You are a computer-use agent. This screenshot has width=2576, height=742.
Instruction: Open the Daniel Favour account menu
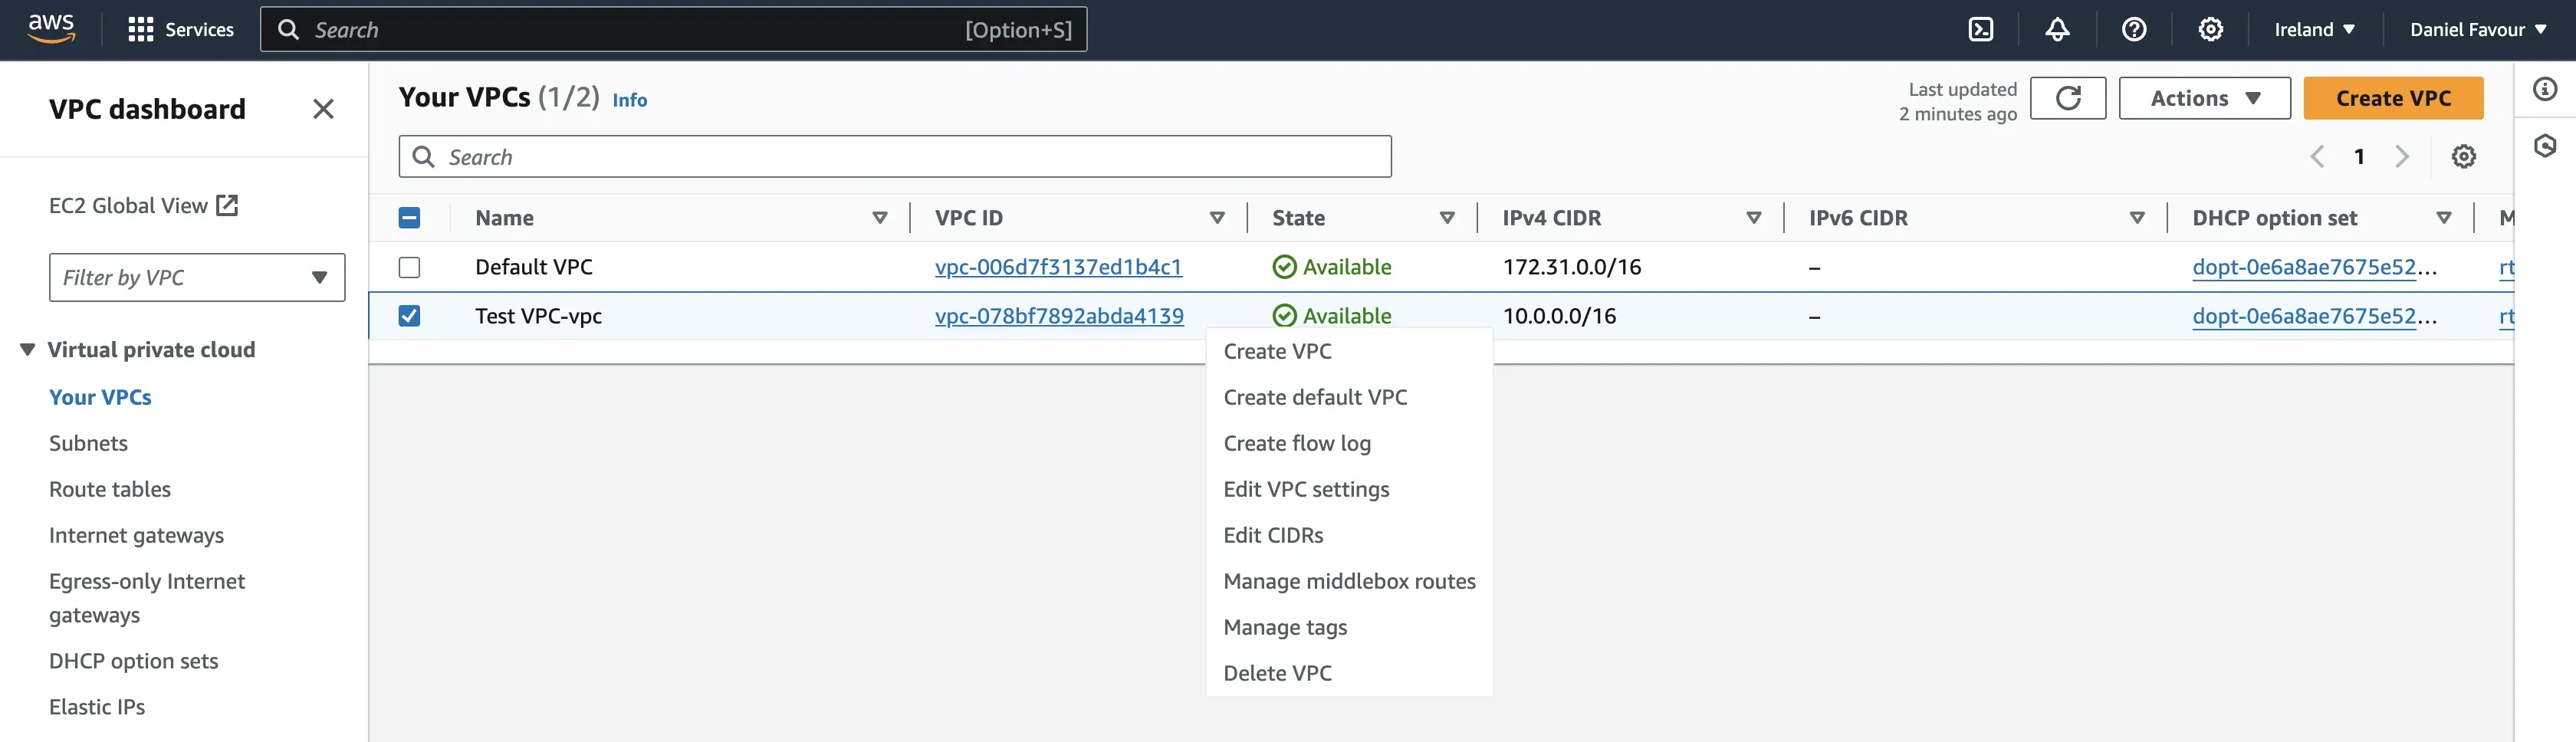[2477, 30]
